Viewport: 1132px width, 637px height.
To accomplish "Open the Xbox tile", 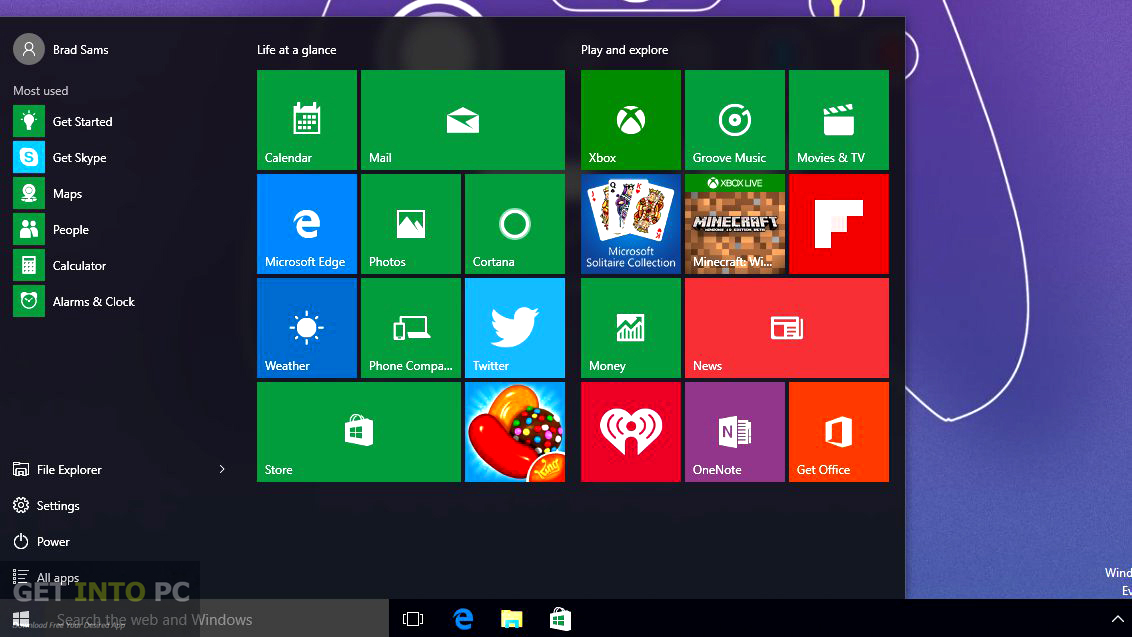I will click(631, 120).
